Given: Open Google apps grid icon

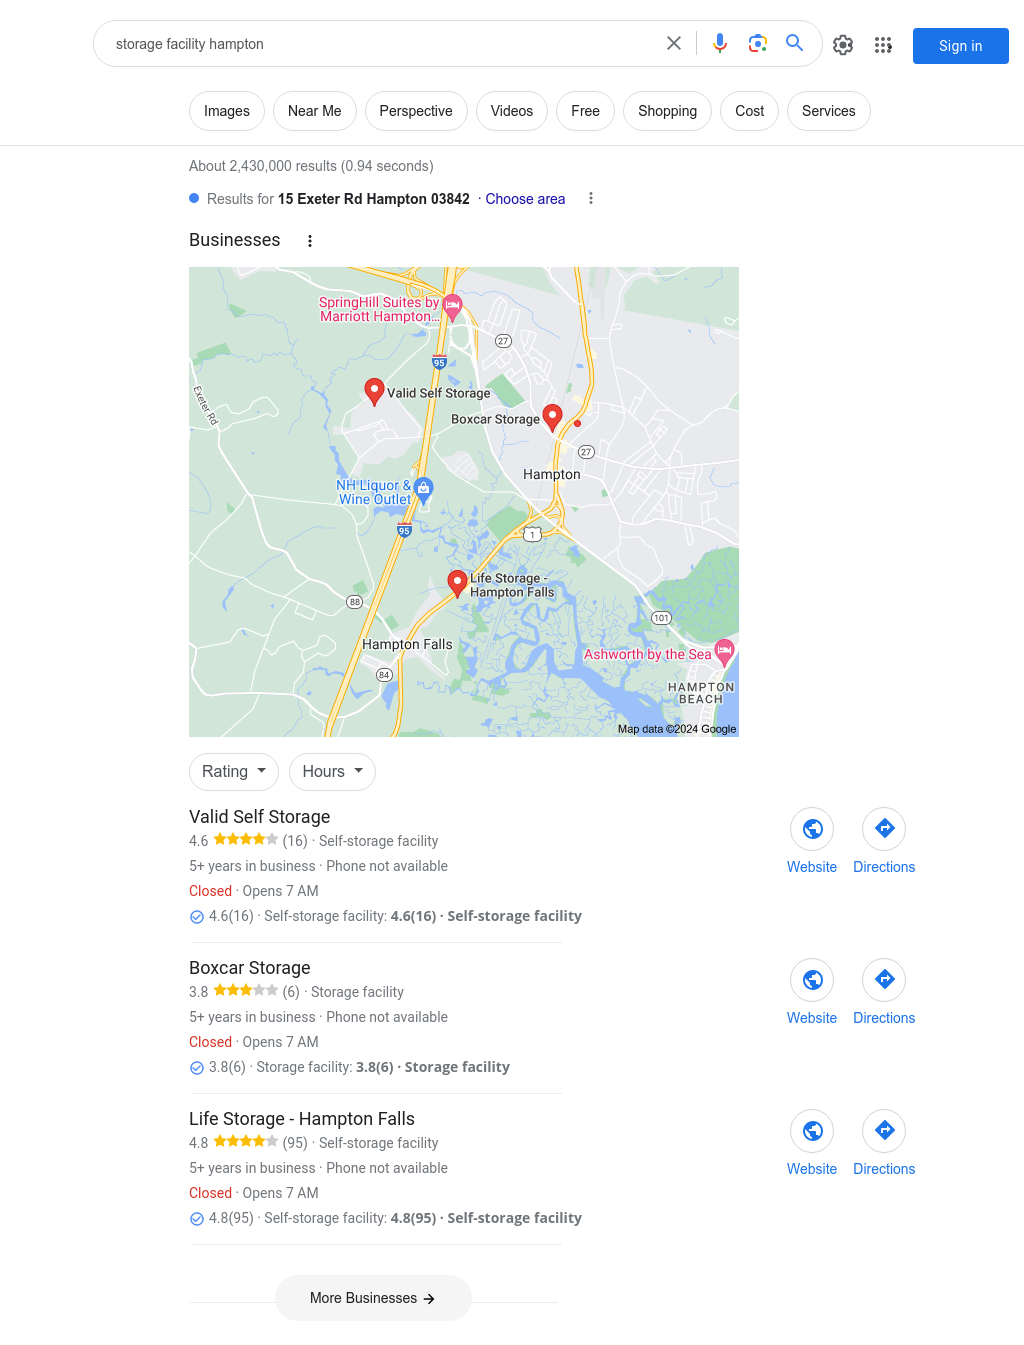Looking at the screenshot, I should 883,45.
